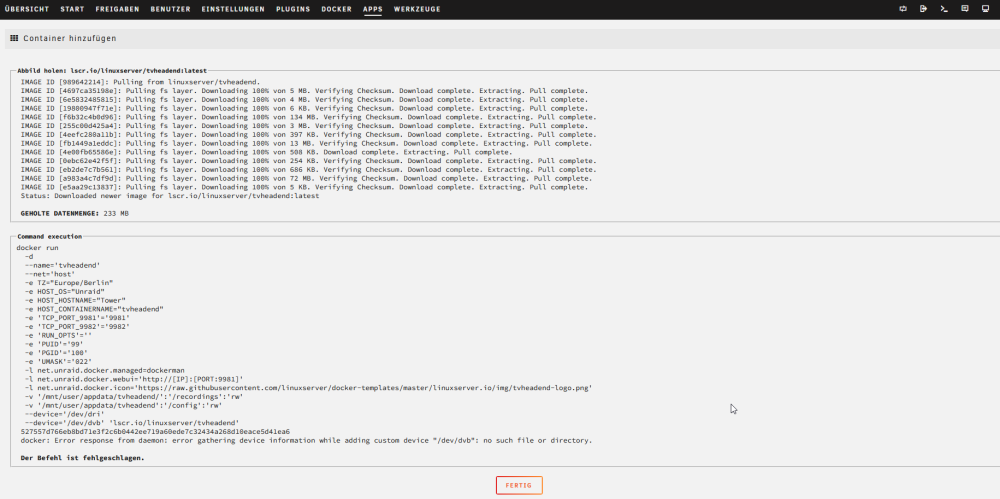Open the Werkzeuge menu
This screenshot has width=1000, height=499.
point(417,10)
